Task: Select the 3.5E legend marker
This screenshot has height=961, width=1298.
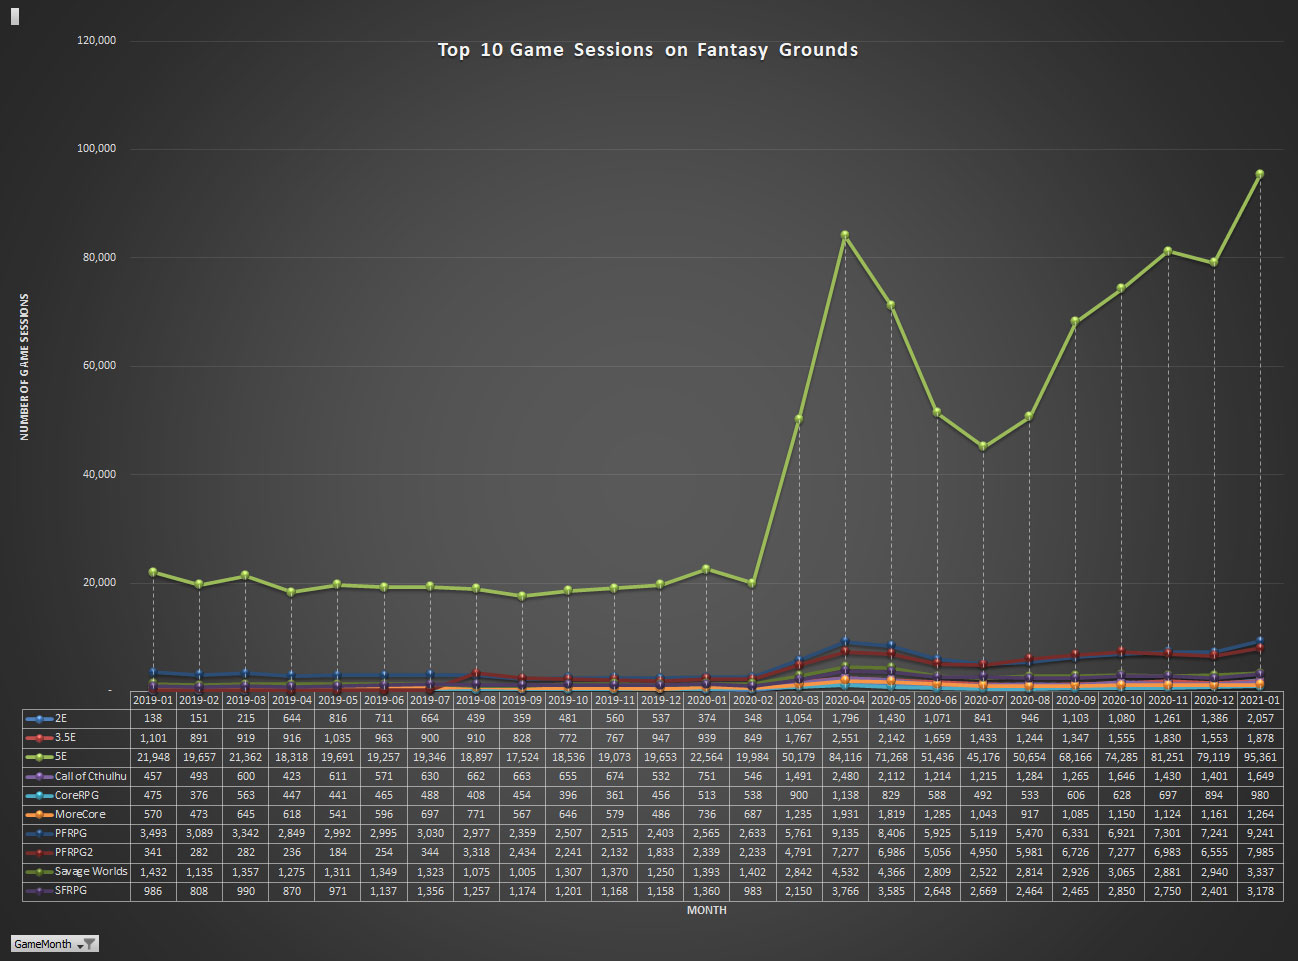Action: click(39, 738)
